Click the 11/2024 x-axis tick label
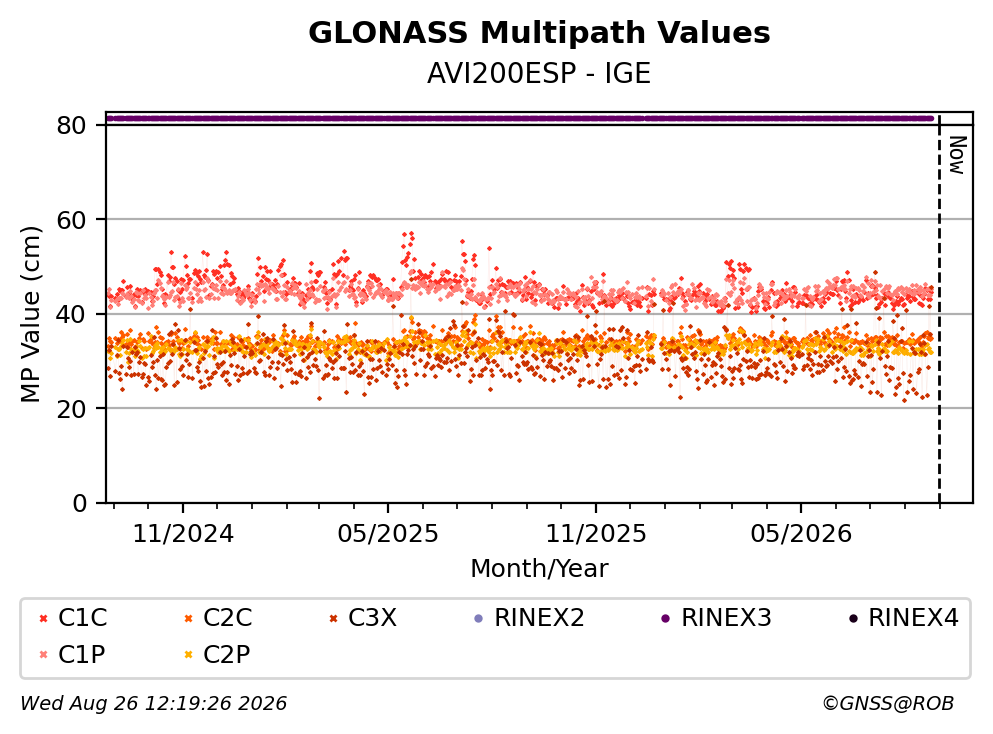This screenshot has height=734, width=993. pos(183,534)
